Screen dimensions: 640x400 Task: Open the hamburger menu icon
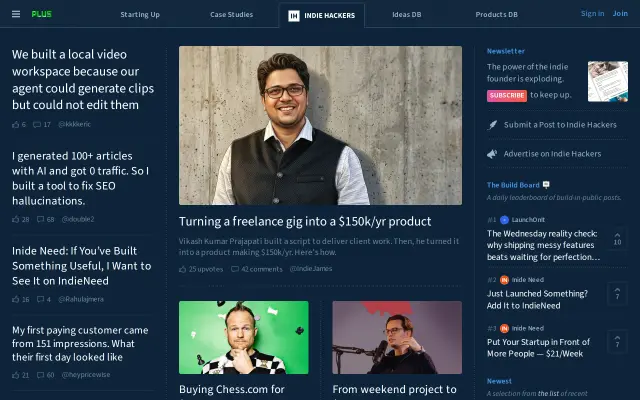(x=16, y=14)
